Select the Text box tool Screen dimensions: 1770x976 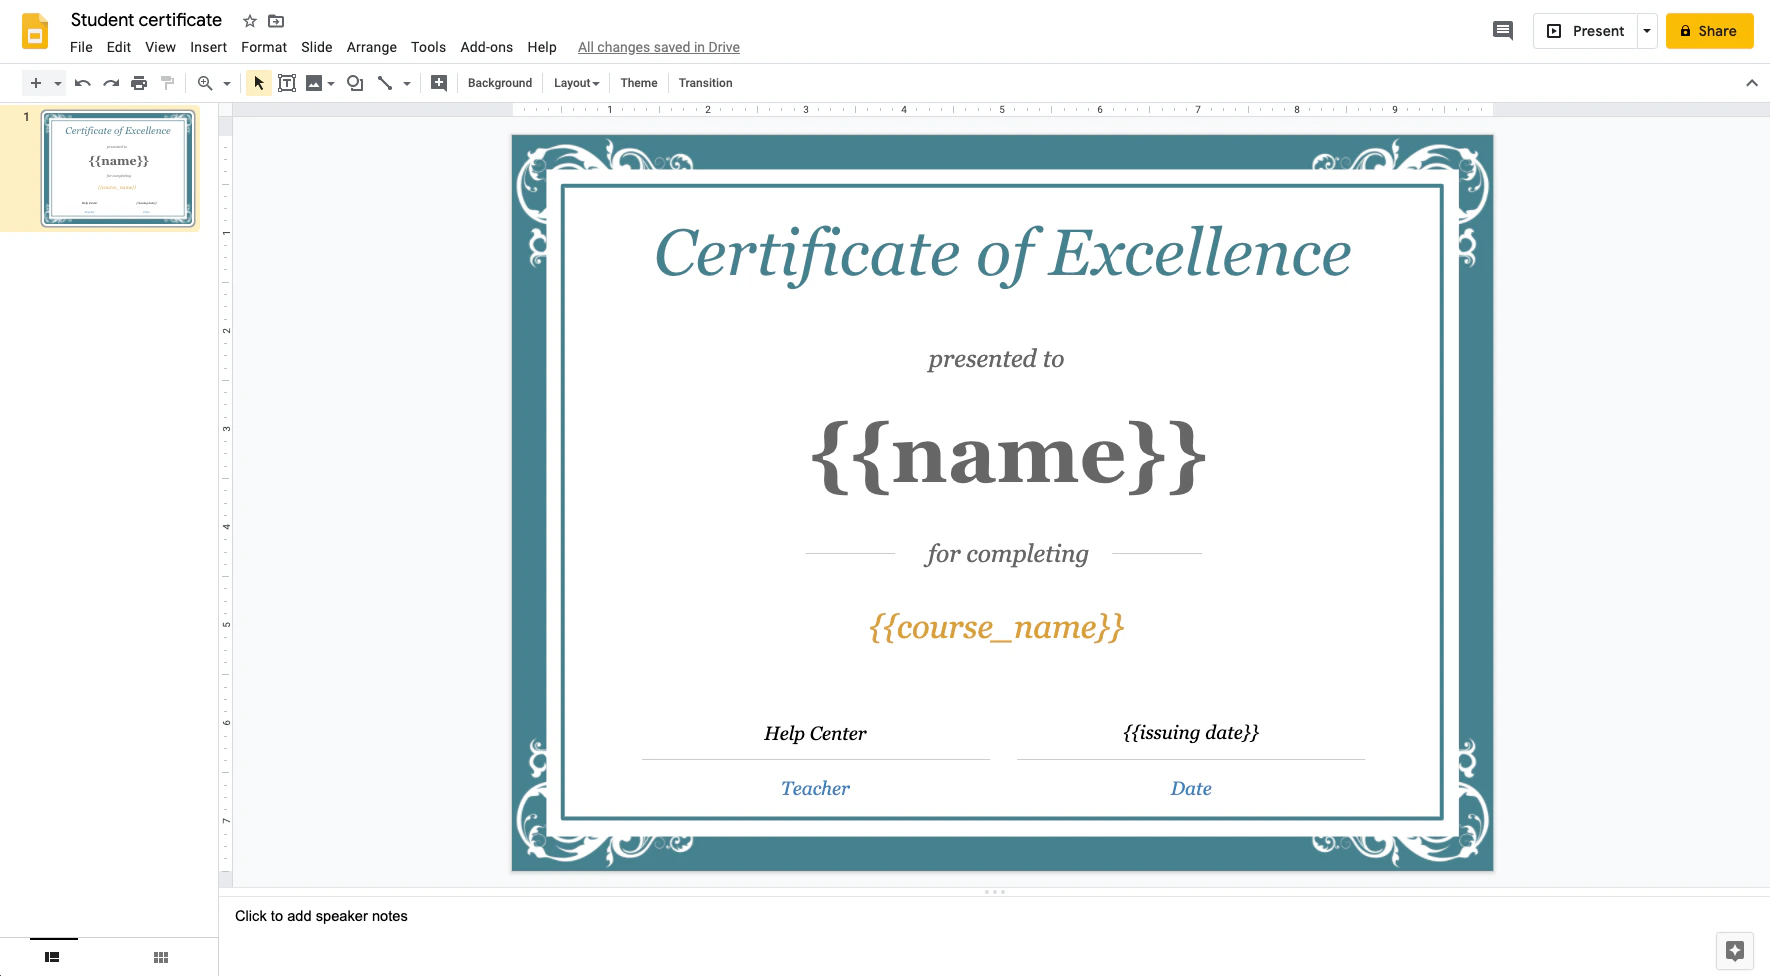(287, 83)
